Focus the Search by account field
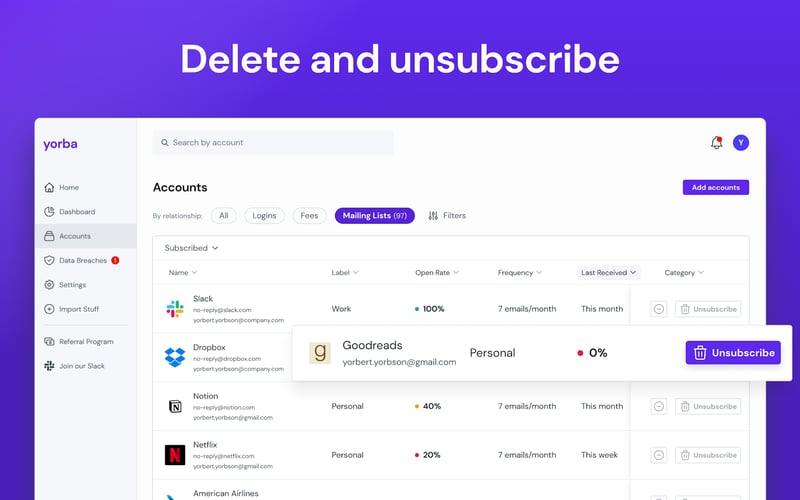800x500 pixels. coord(273,142)
